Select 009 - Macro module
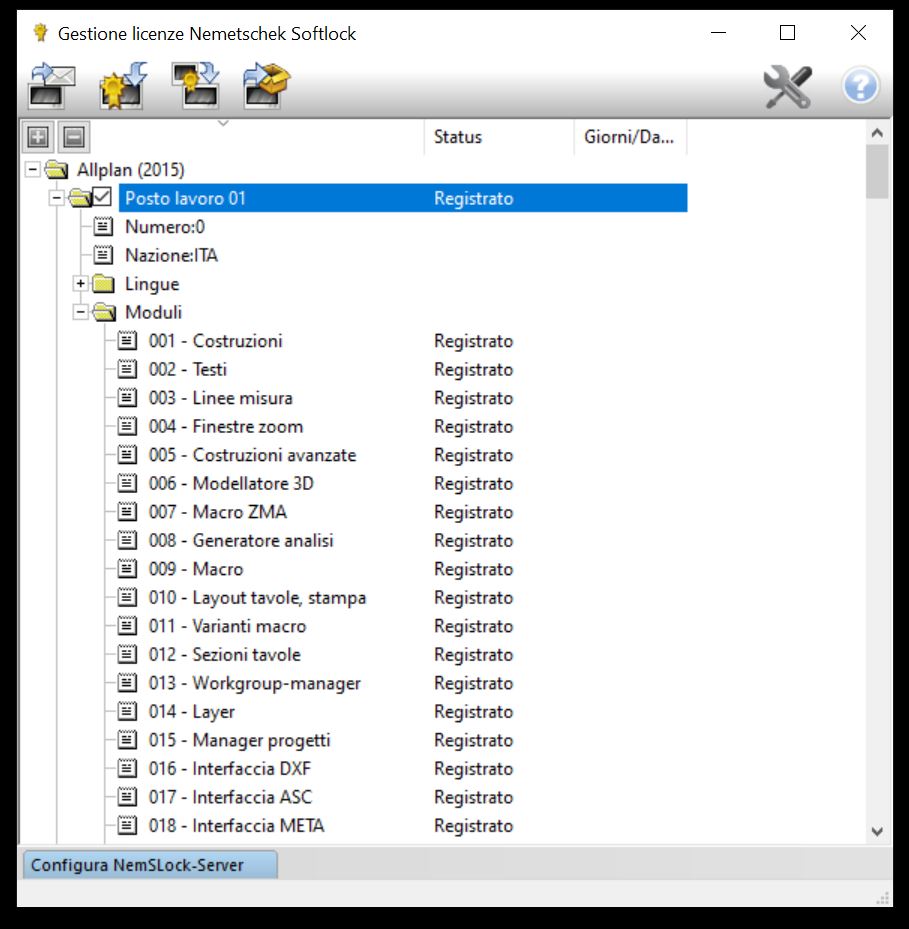Screen dimensions: 909x929 (x=196, y=568)
